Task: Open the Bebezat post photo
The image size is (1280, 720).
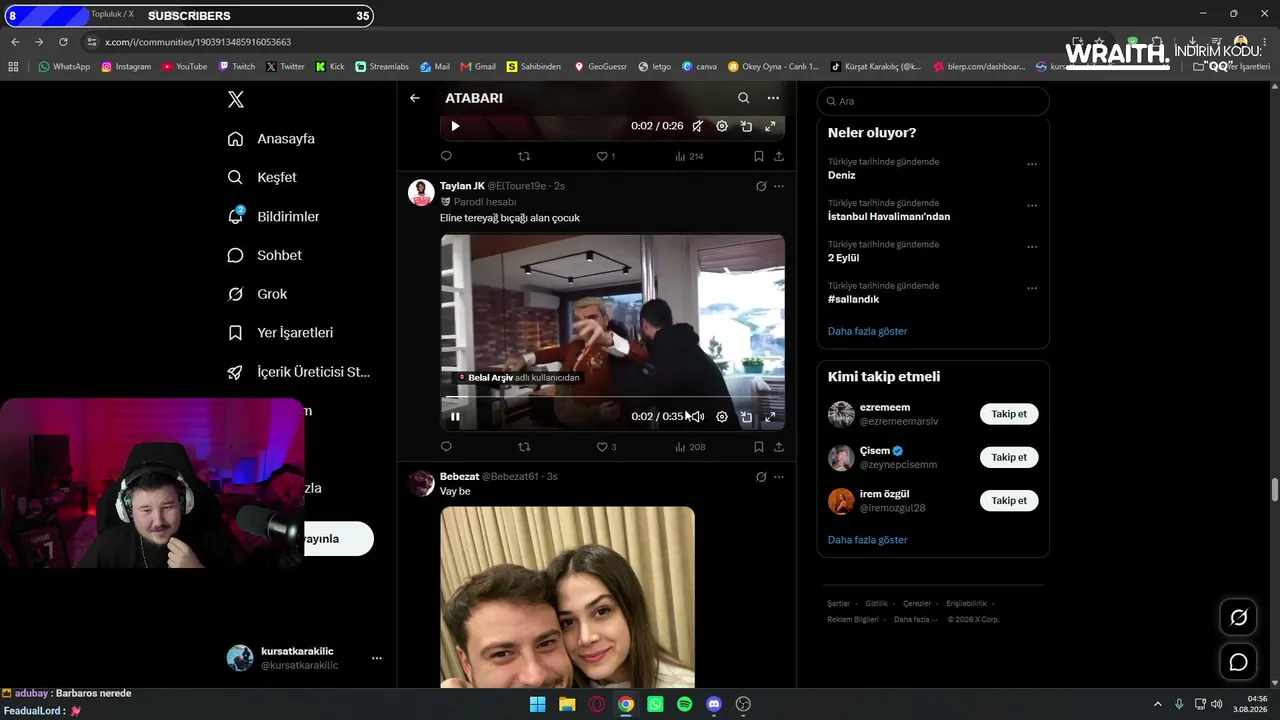Action: click(x=567, y=597)
